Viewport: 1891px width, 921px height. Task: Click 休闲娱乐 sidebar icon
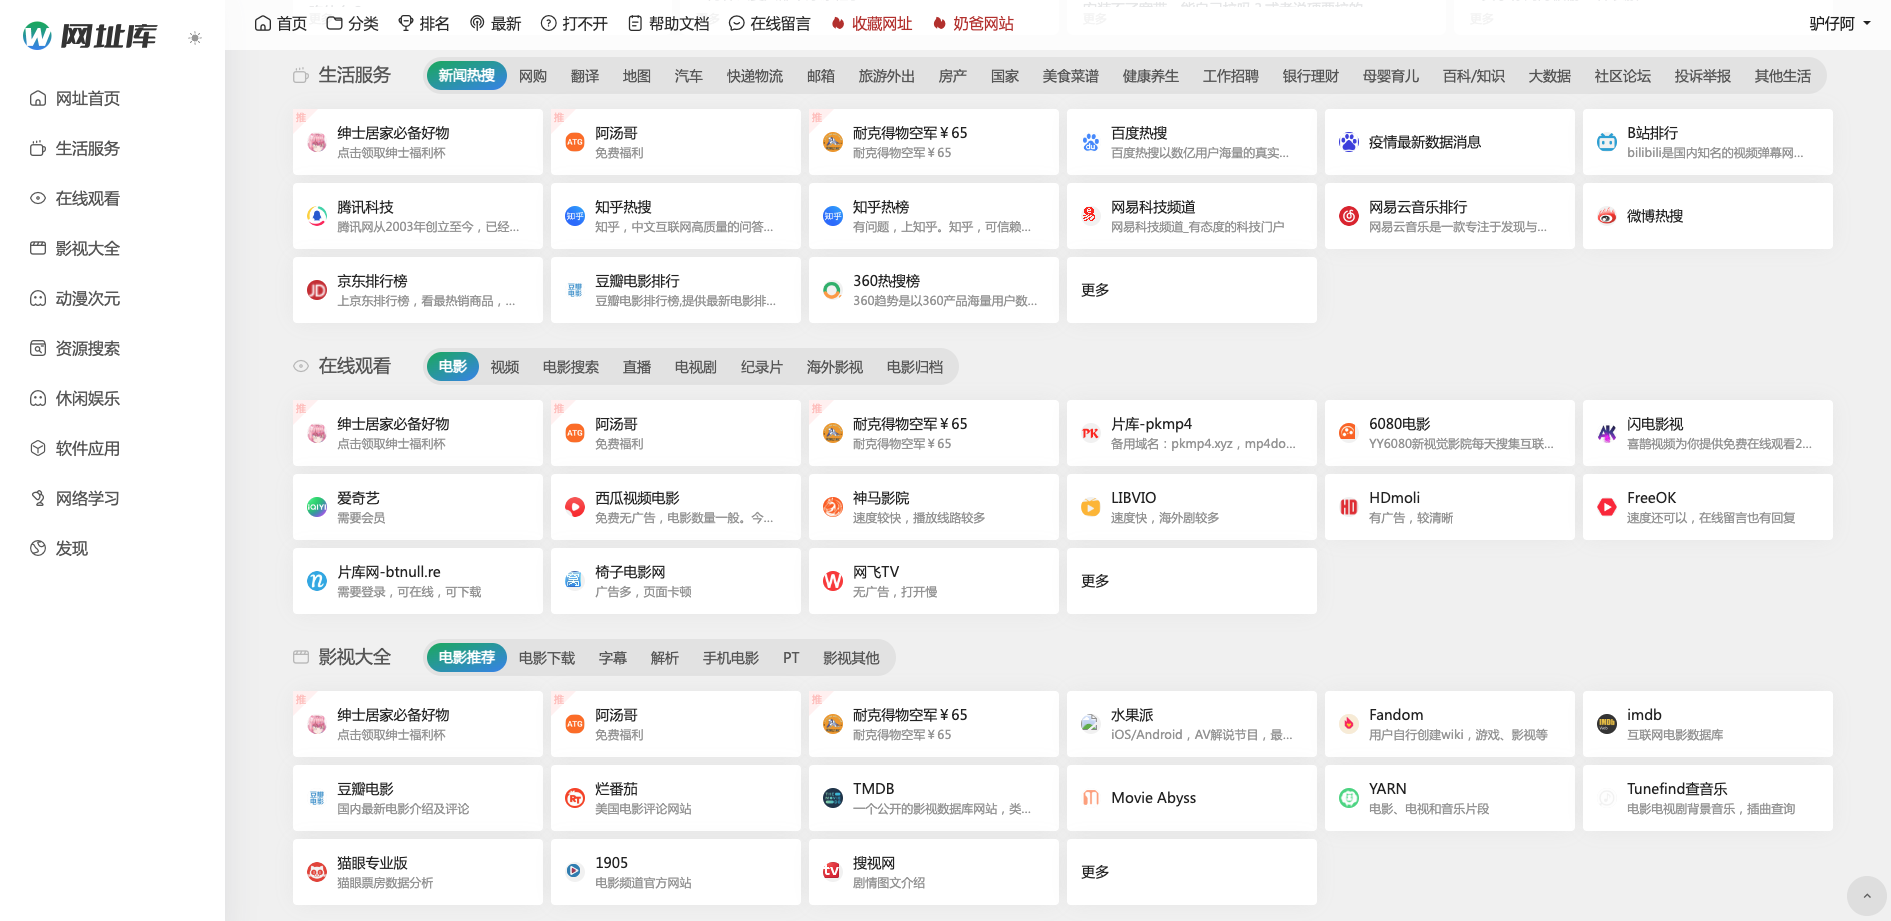coord(38,398)
